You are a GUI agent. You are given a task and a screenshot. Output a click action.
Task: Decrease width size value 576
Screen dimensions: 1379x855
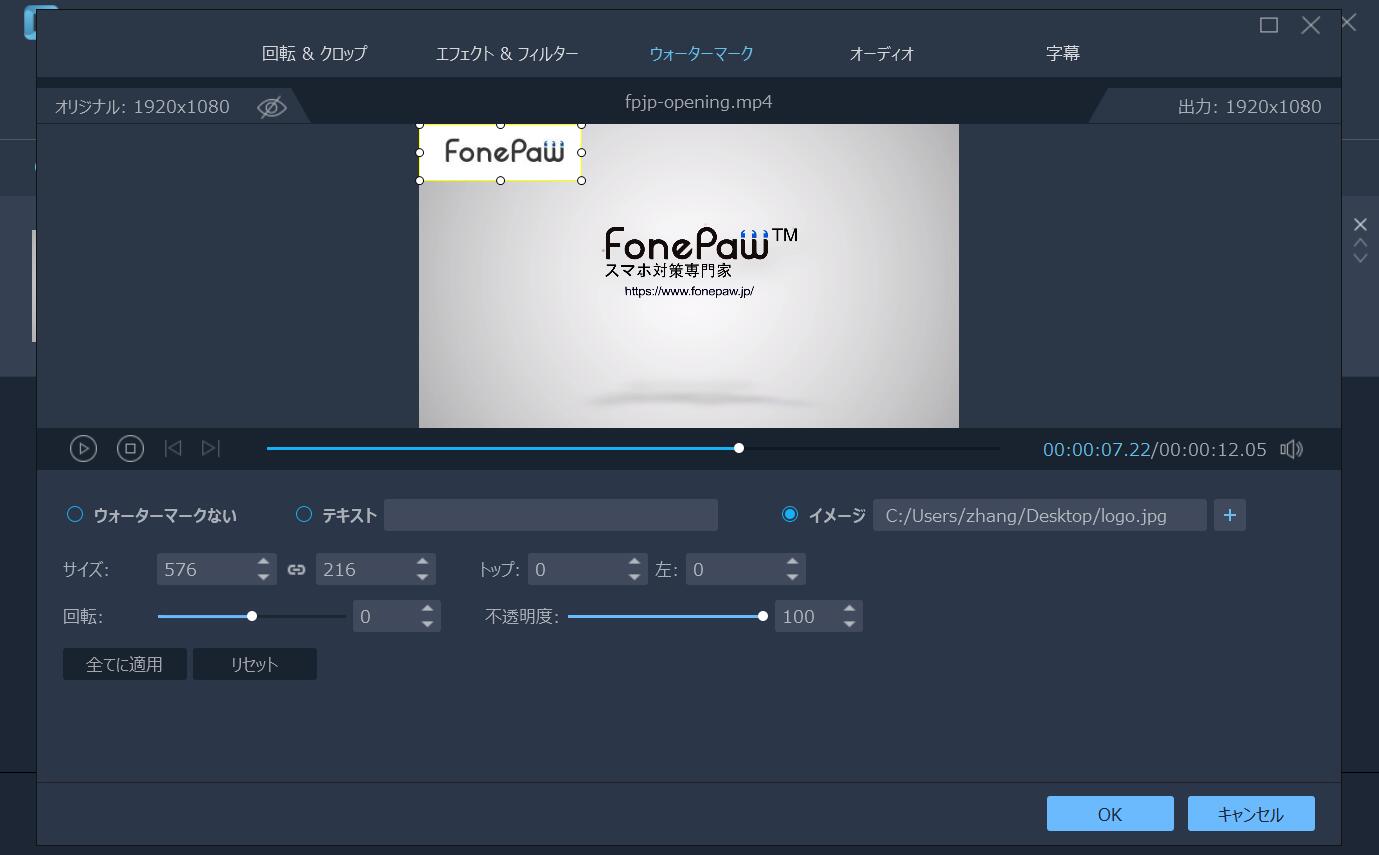point(263,577)
